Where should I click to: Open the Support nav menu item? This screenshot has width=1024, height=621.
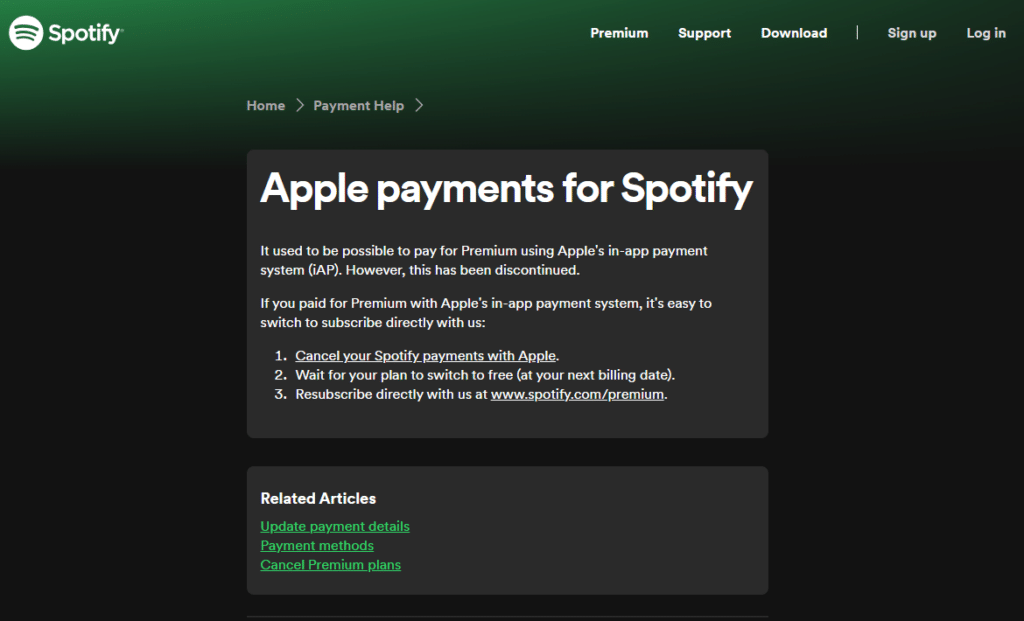(x=704, y=33)
